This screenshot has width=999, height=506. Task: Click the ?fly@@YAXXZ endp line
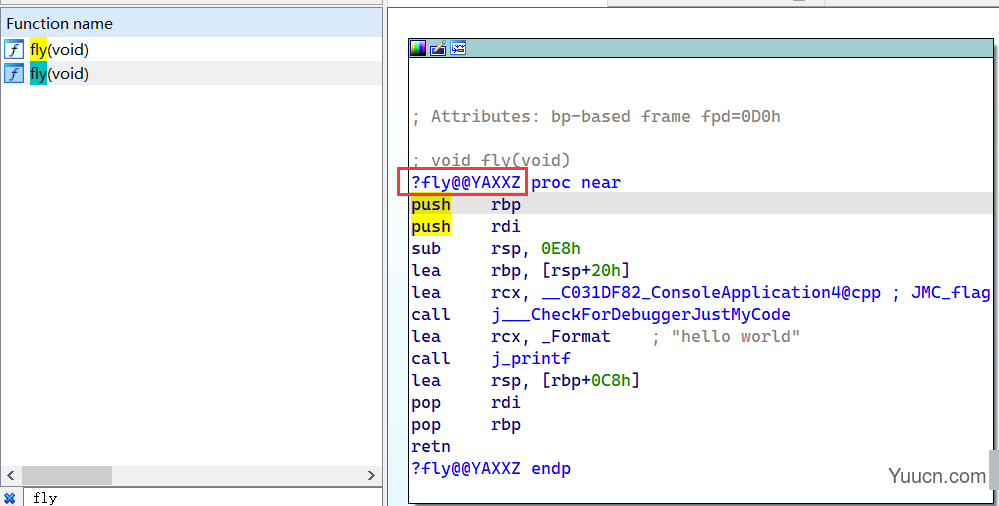tap(491, 468)
